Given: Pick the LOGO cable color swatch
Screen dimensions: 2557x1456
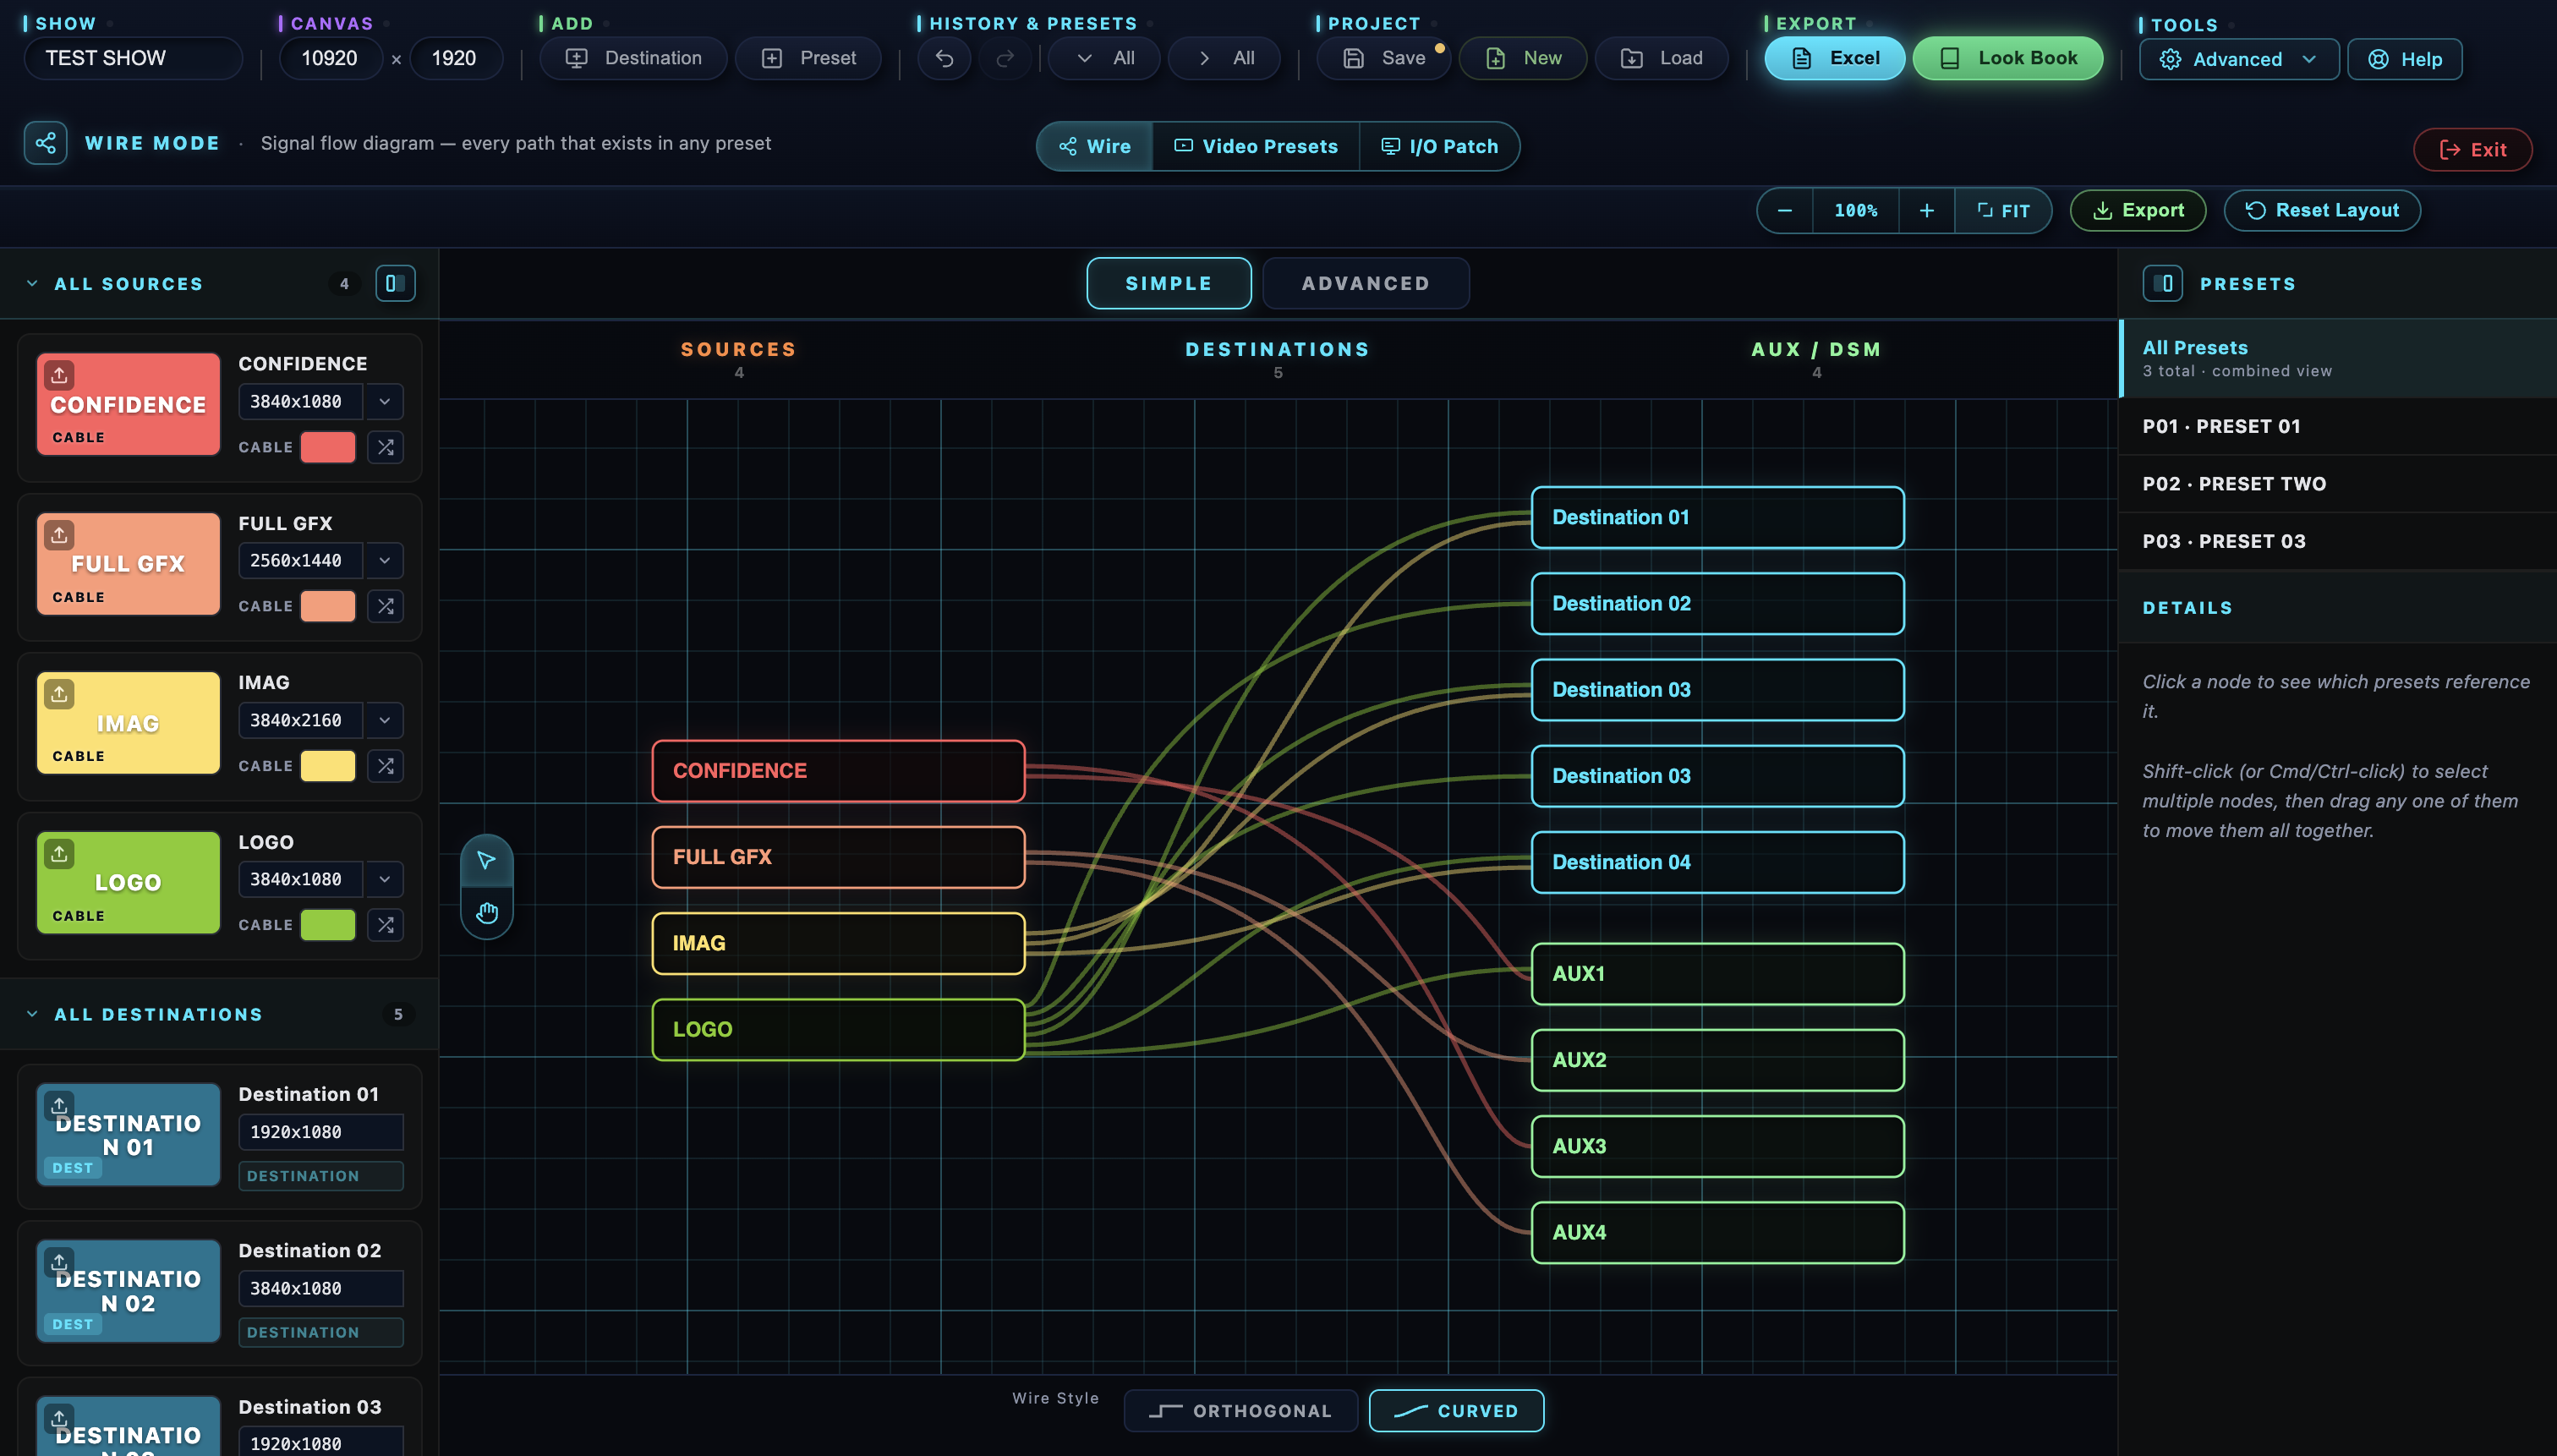Looking at the screenshot, I should 328,925.
